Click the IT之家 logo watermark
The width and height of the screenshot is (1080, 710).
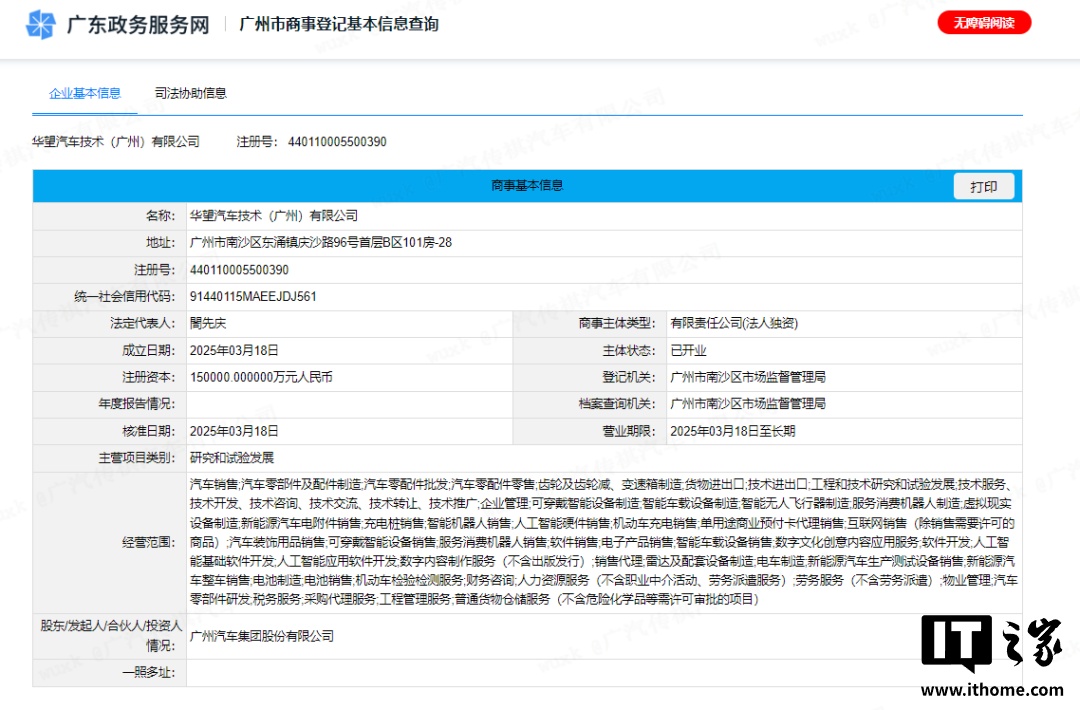pyautogui.click(x=992, y=644)
